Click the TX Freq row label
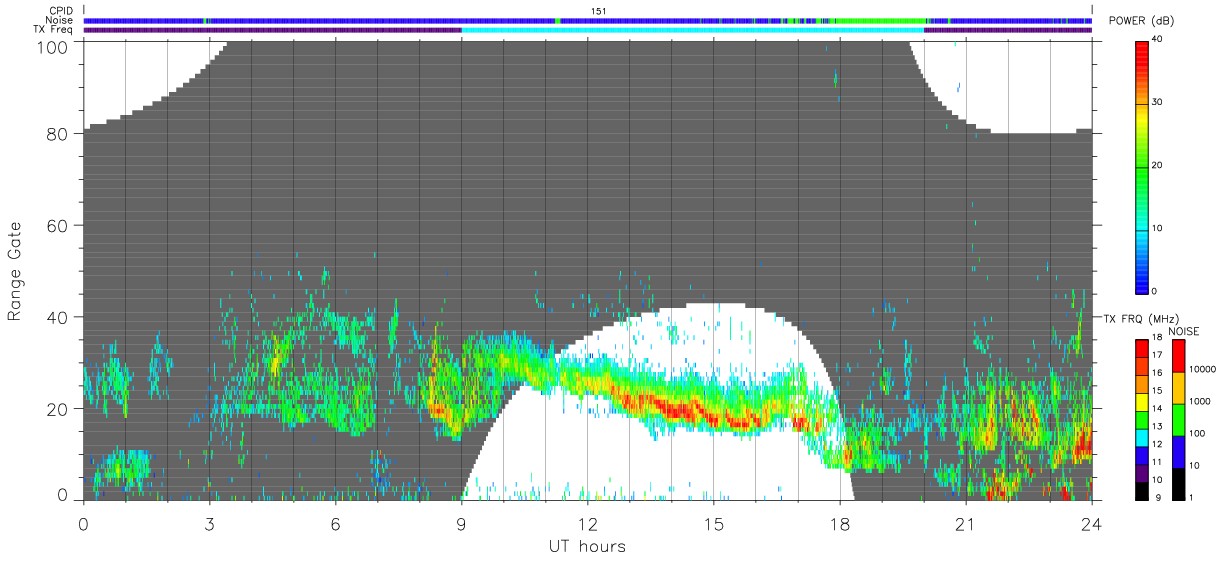 point(53,30)
